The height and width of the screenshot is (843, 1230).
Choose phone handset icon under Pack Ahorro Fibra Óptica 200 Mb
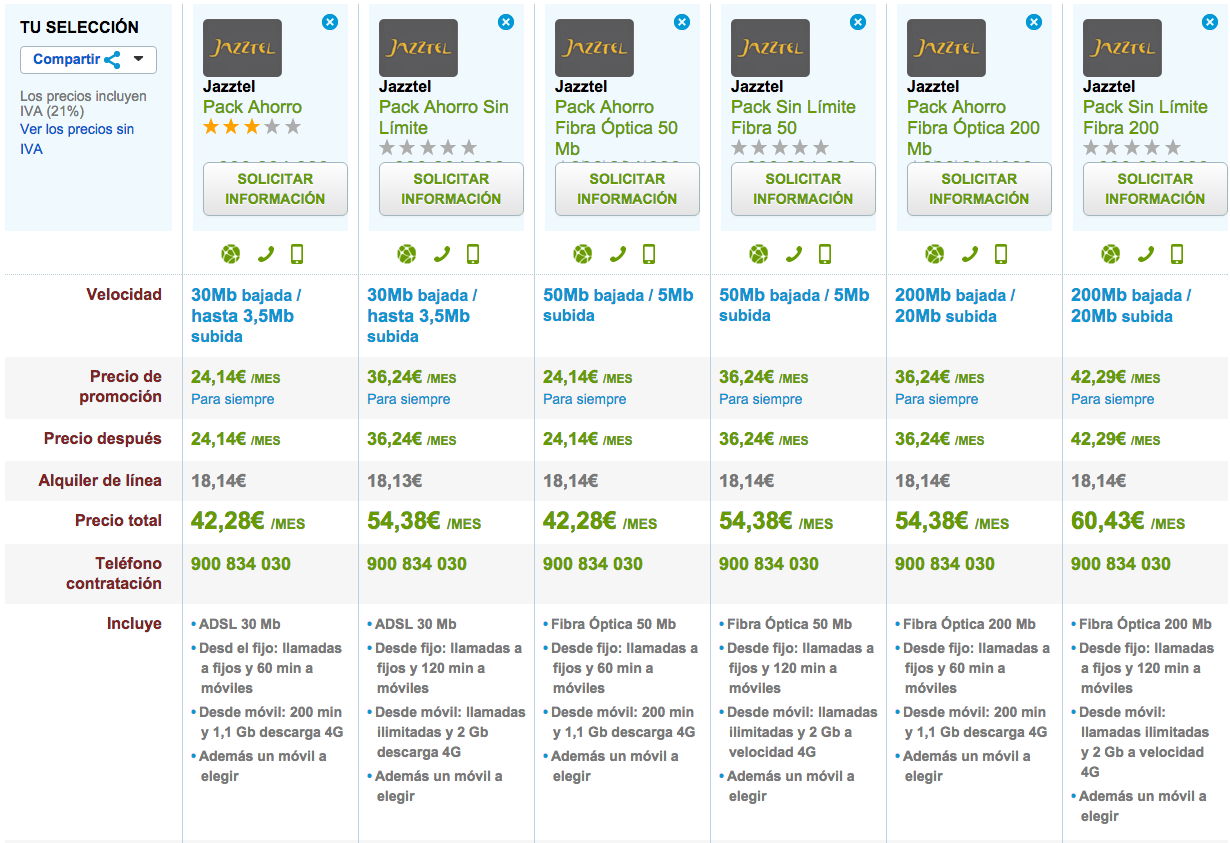click(970, 254)
